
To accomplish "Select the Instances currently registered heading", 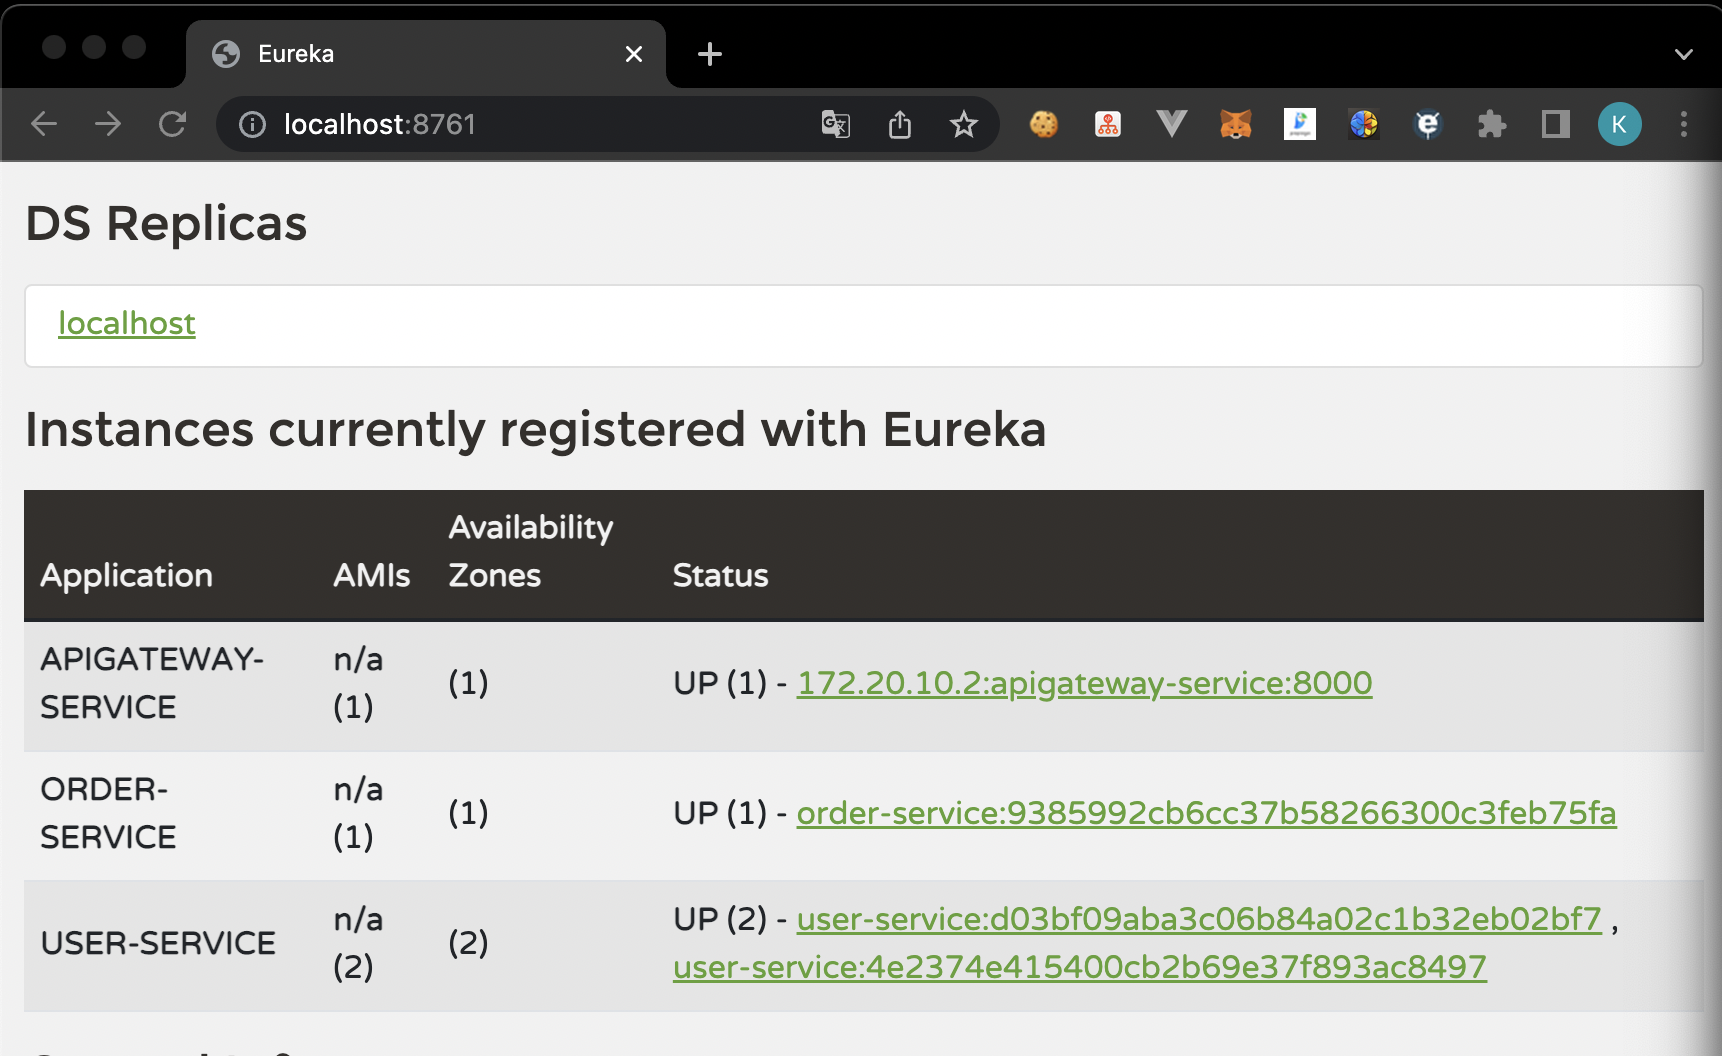I will 536,430.
